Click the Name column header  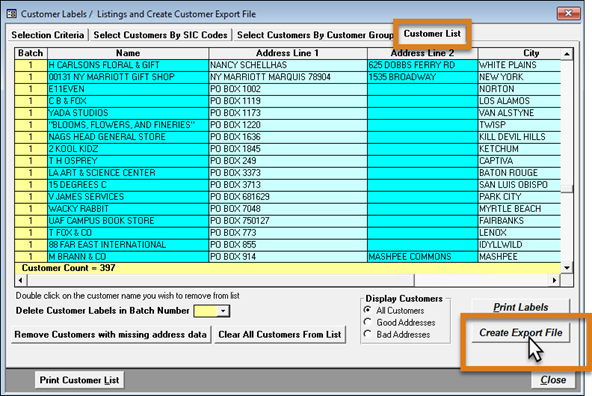[128, 53]
